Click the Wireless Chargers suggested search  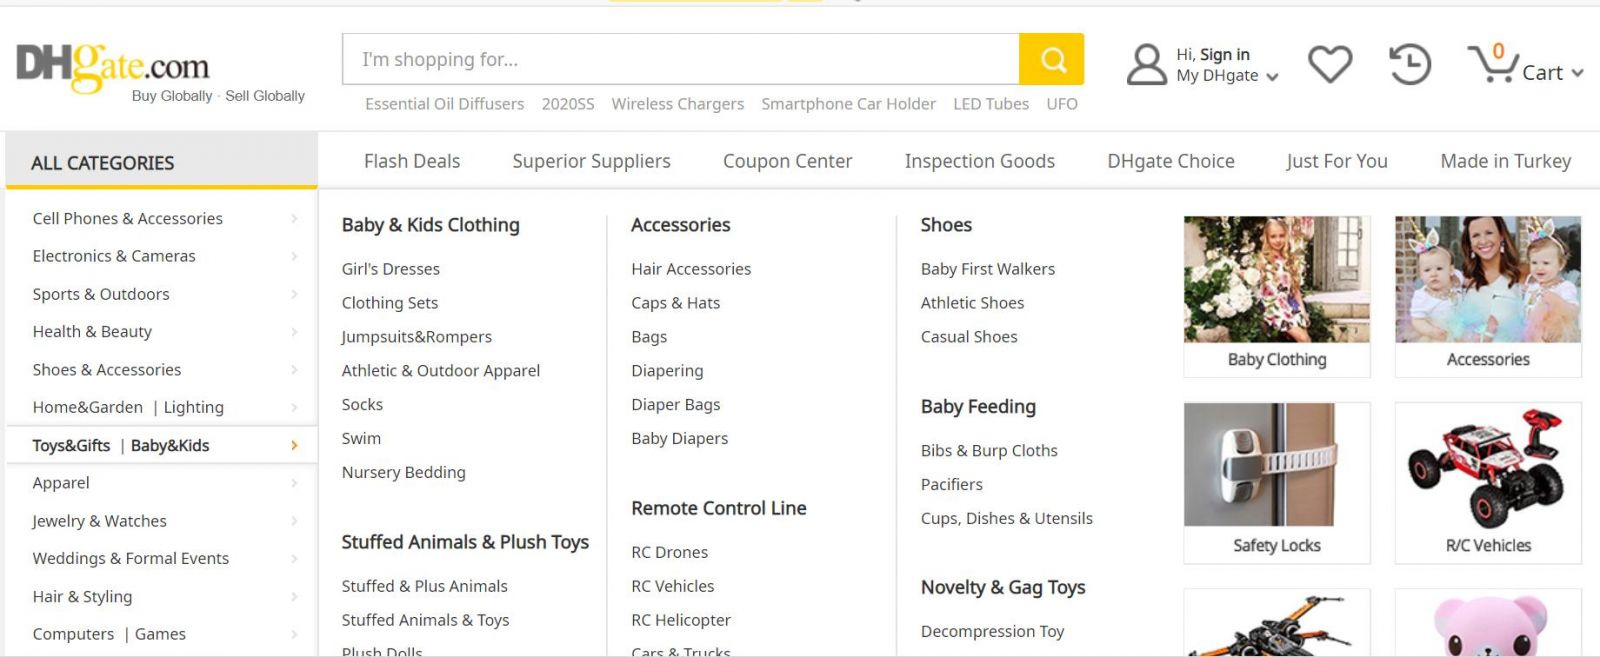click(x=678, y=104)
